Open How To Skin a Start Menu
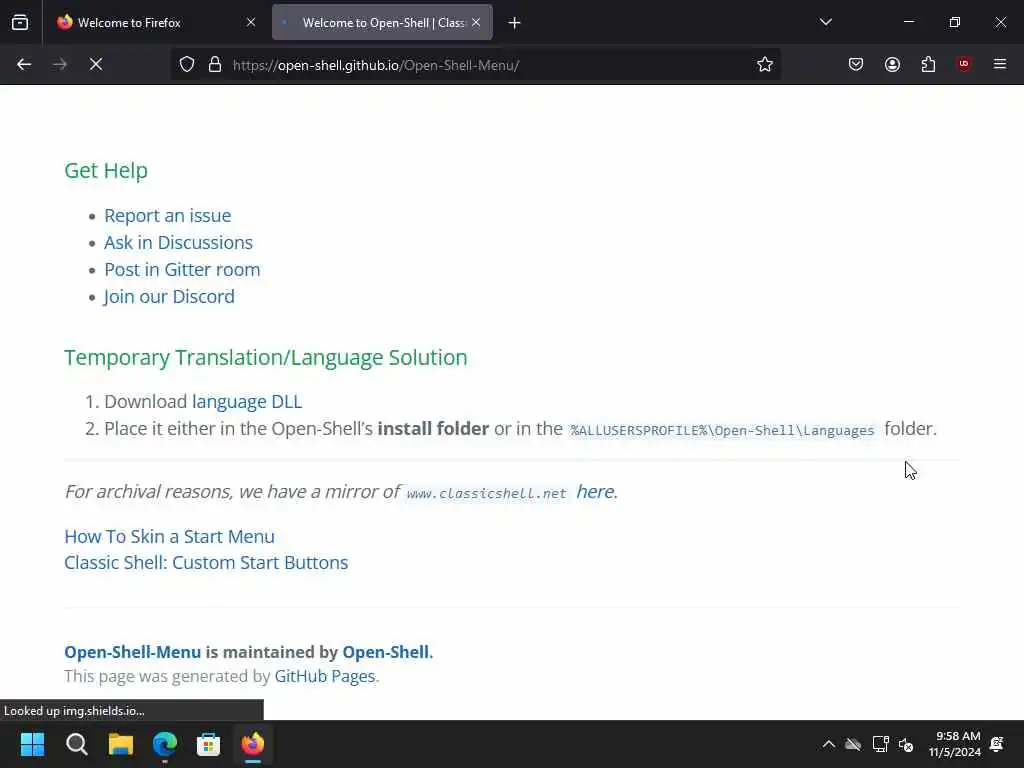This screenshot has width=1024, height=768. coord(169,536)
